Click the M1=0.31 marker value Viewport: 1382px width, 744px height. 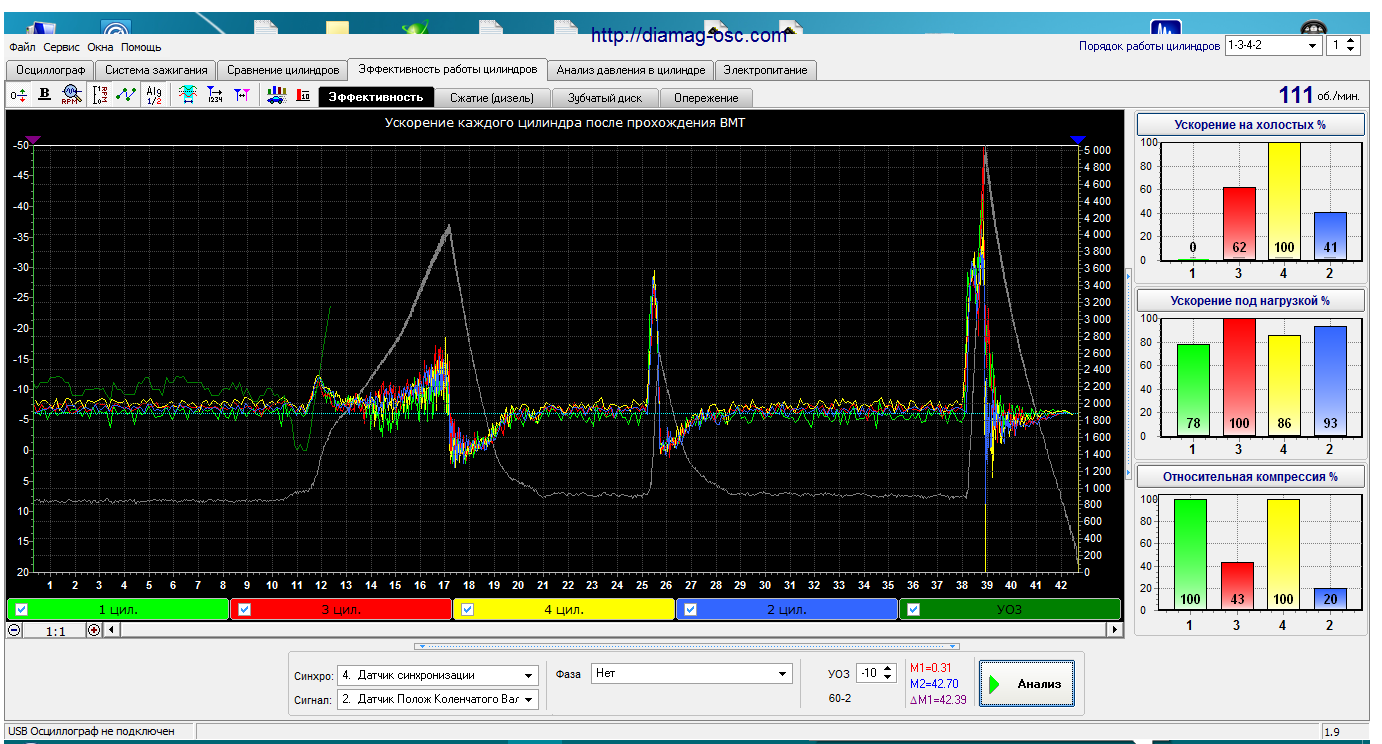click(x=931, y=668)
